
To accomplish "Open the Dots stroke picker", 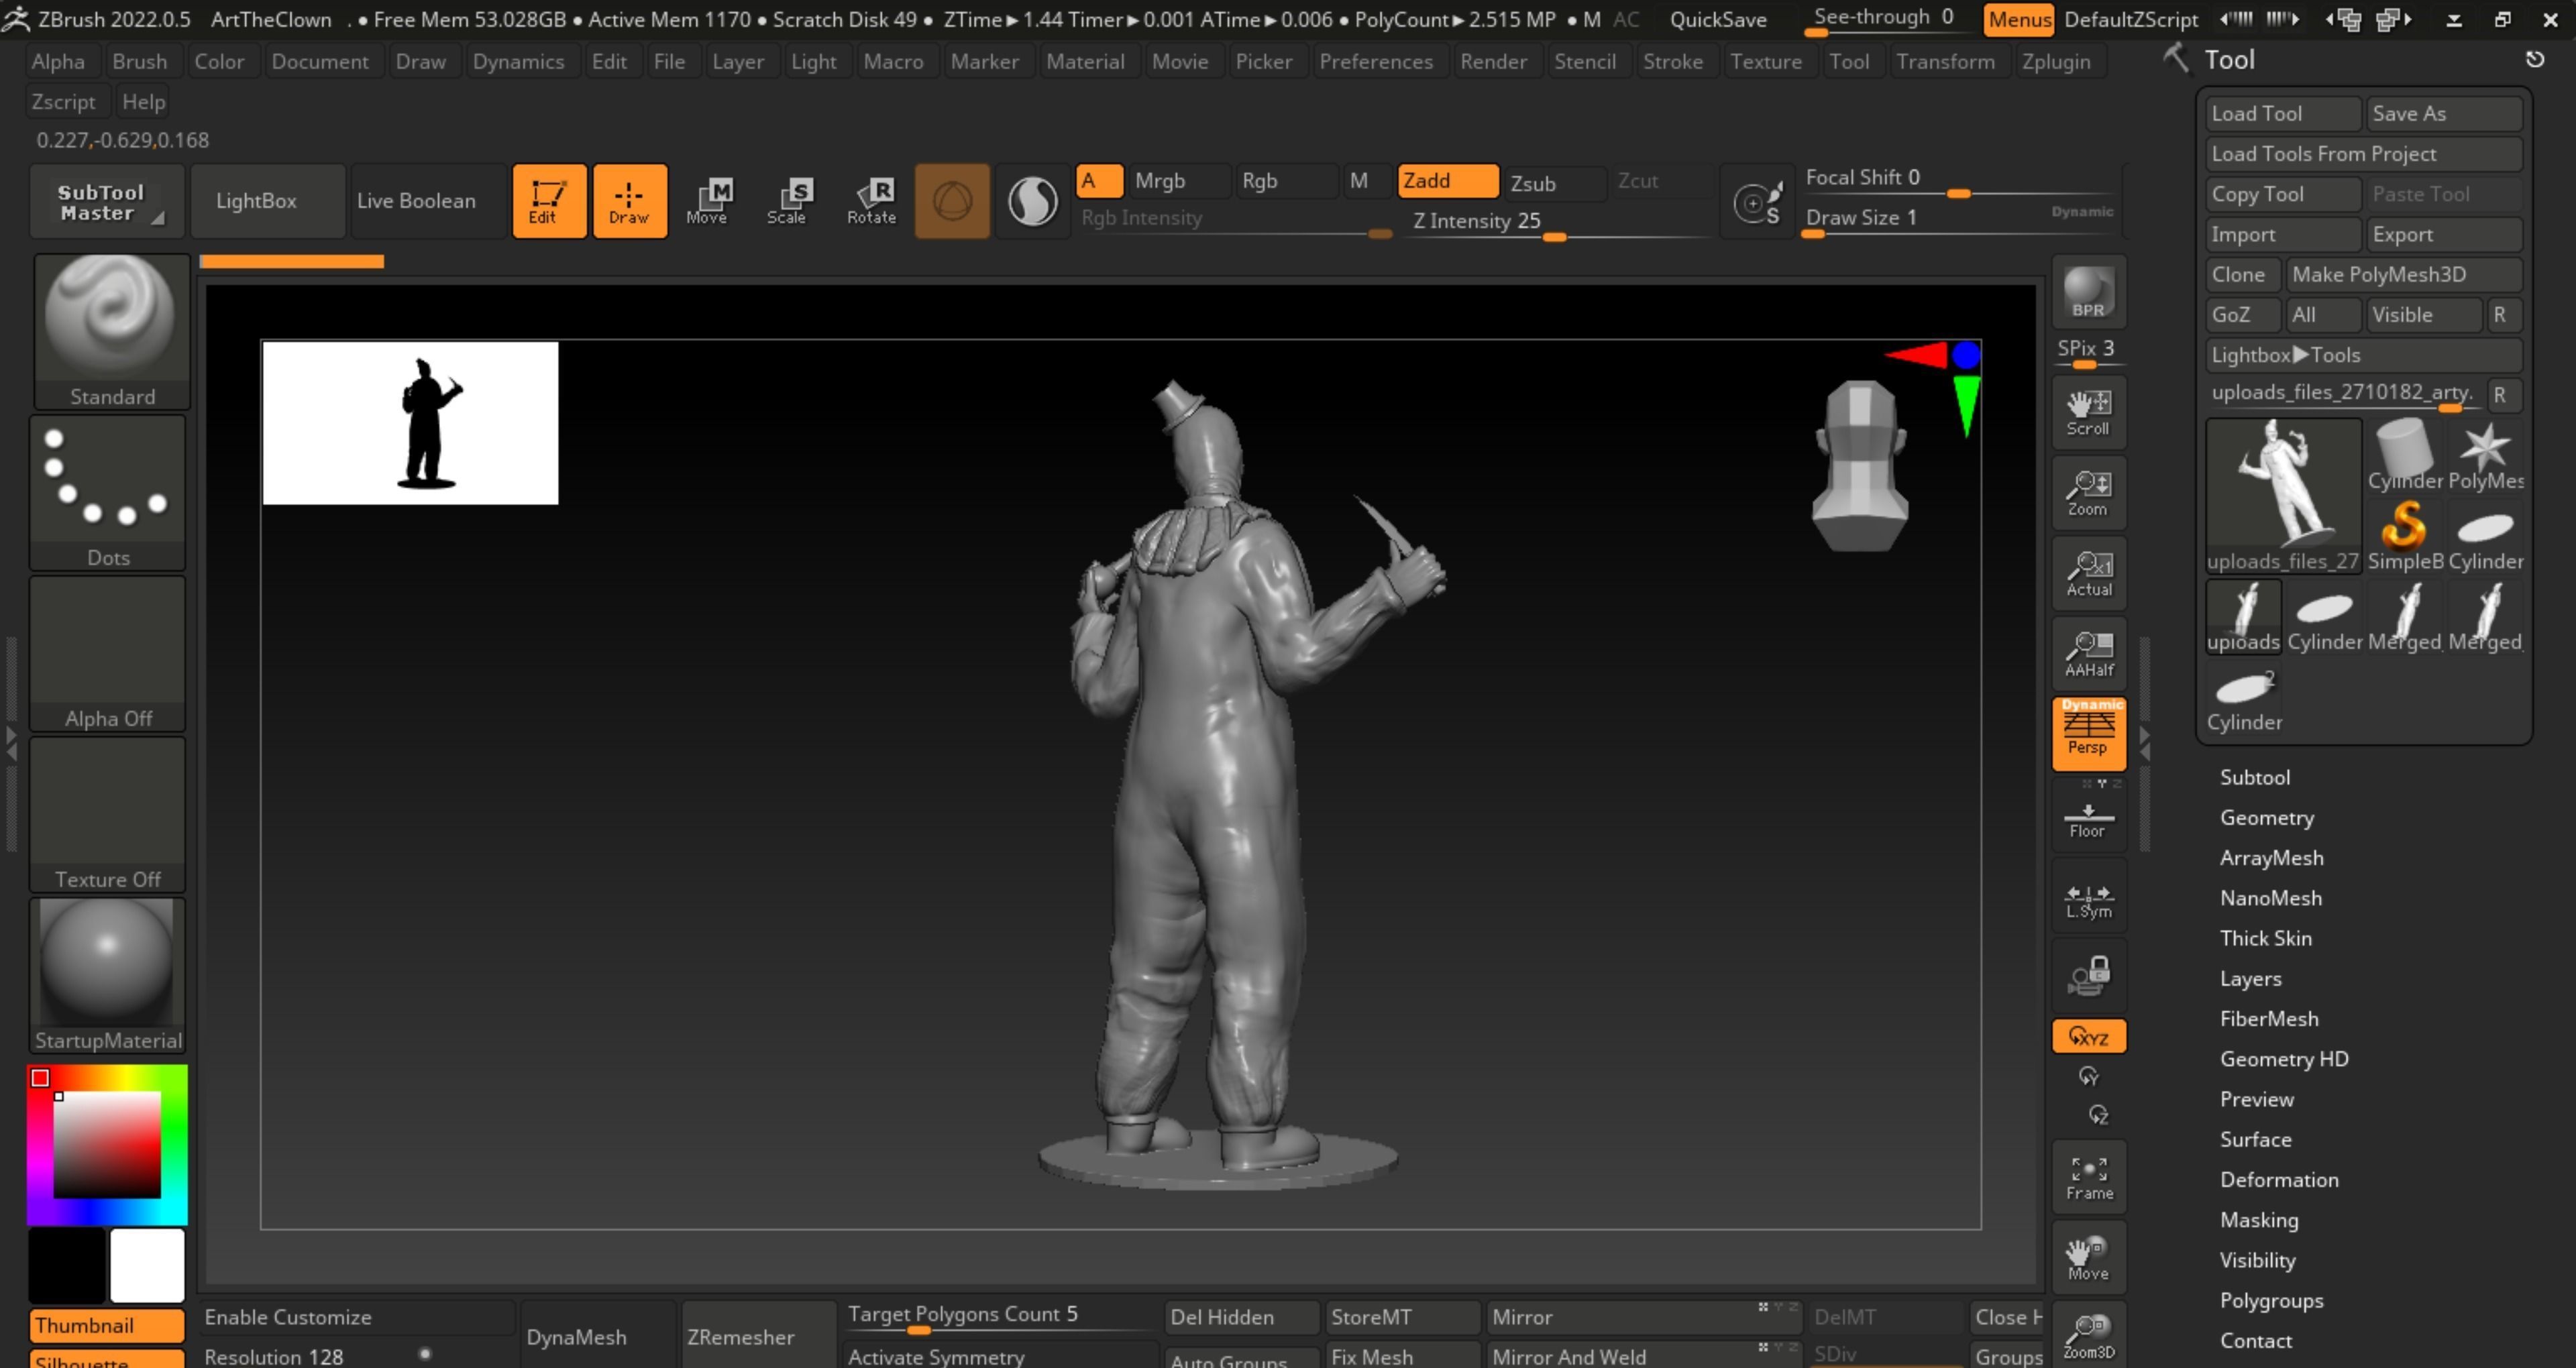I will coord(108,493).
